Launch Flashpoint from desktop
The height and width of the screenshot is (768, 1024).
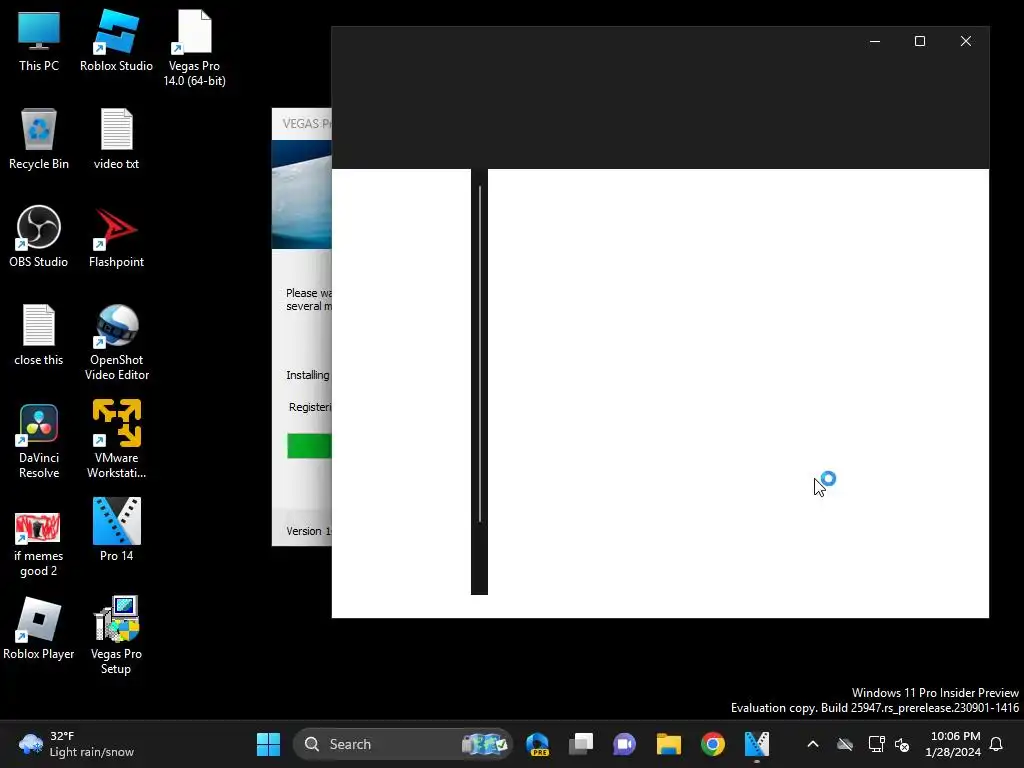(116, 238)
